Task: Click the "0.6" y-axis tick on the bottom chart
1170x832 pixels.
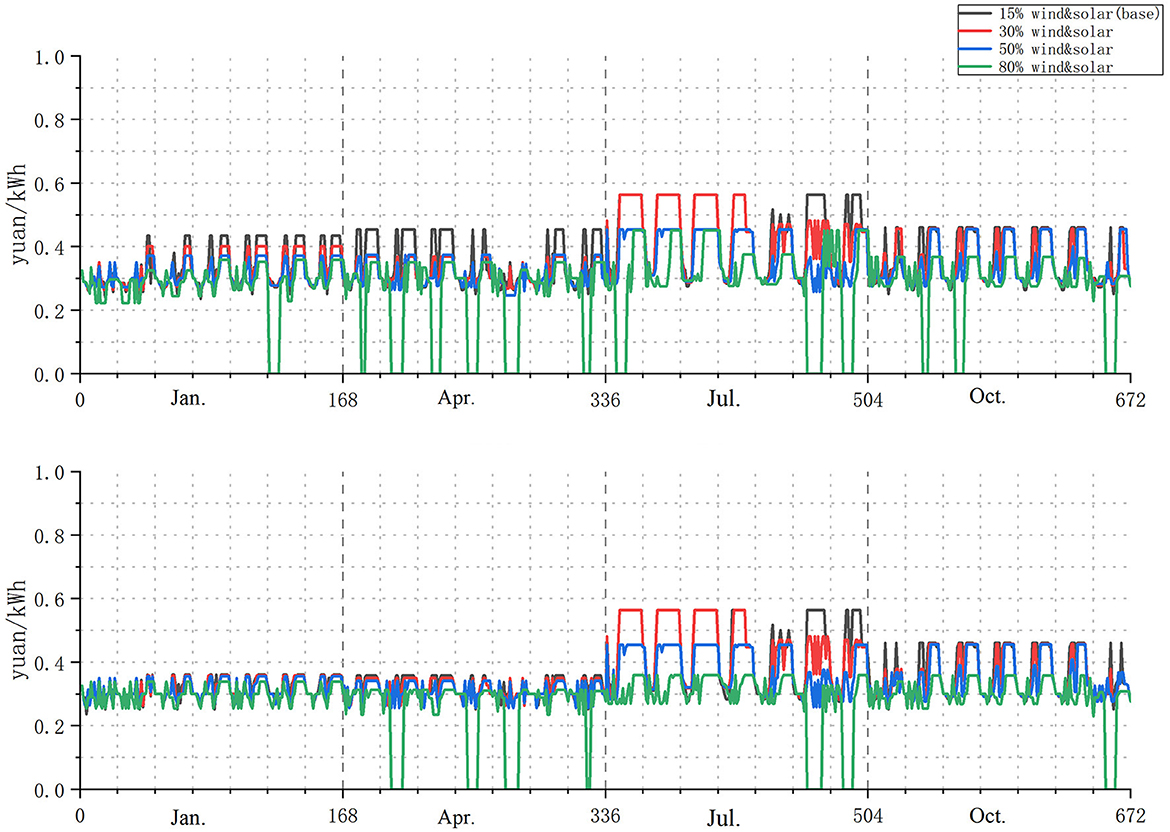Action: point(50,599)
